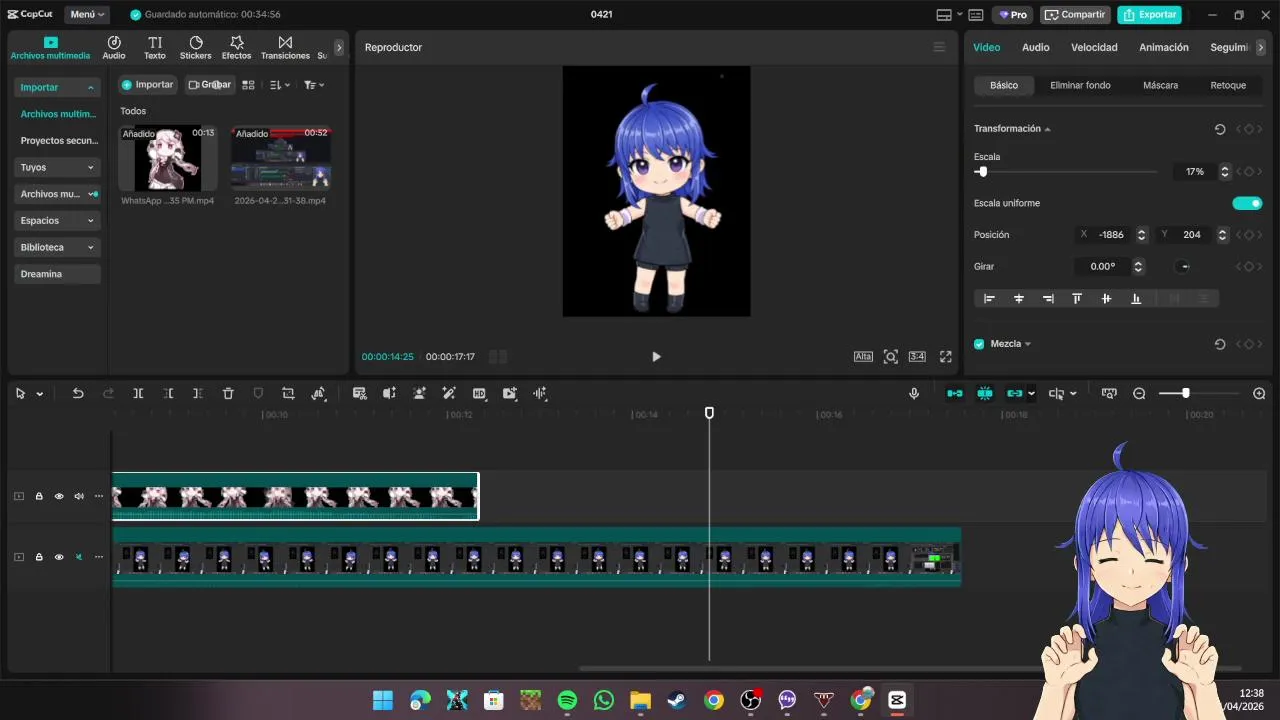This screenshot has height=720, width=1280.
Task: Open the media filter dropdown
Action: (x=314, y=85)
